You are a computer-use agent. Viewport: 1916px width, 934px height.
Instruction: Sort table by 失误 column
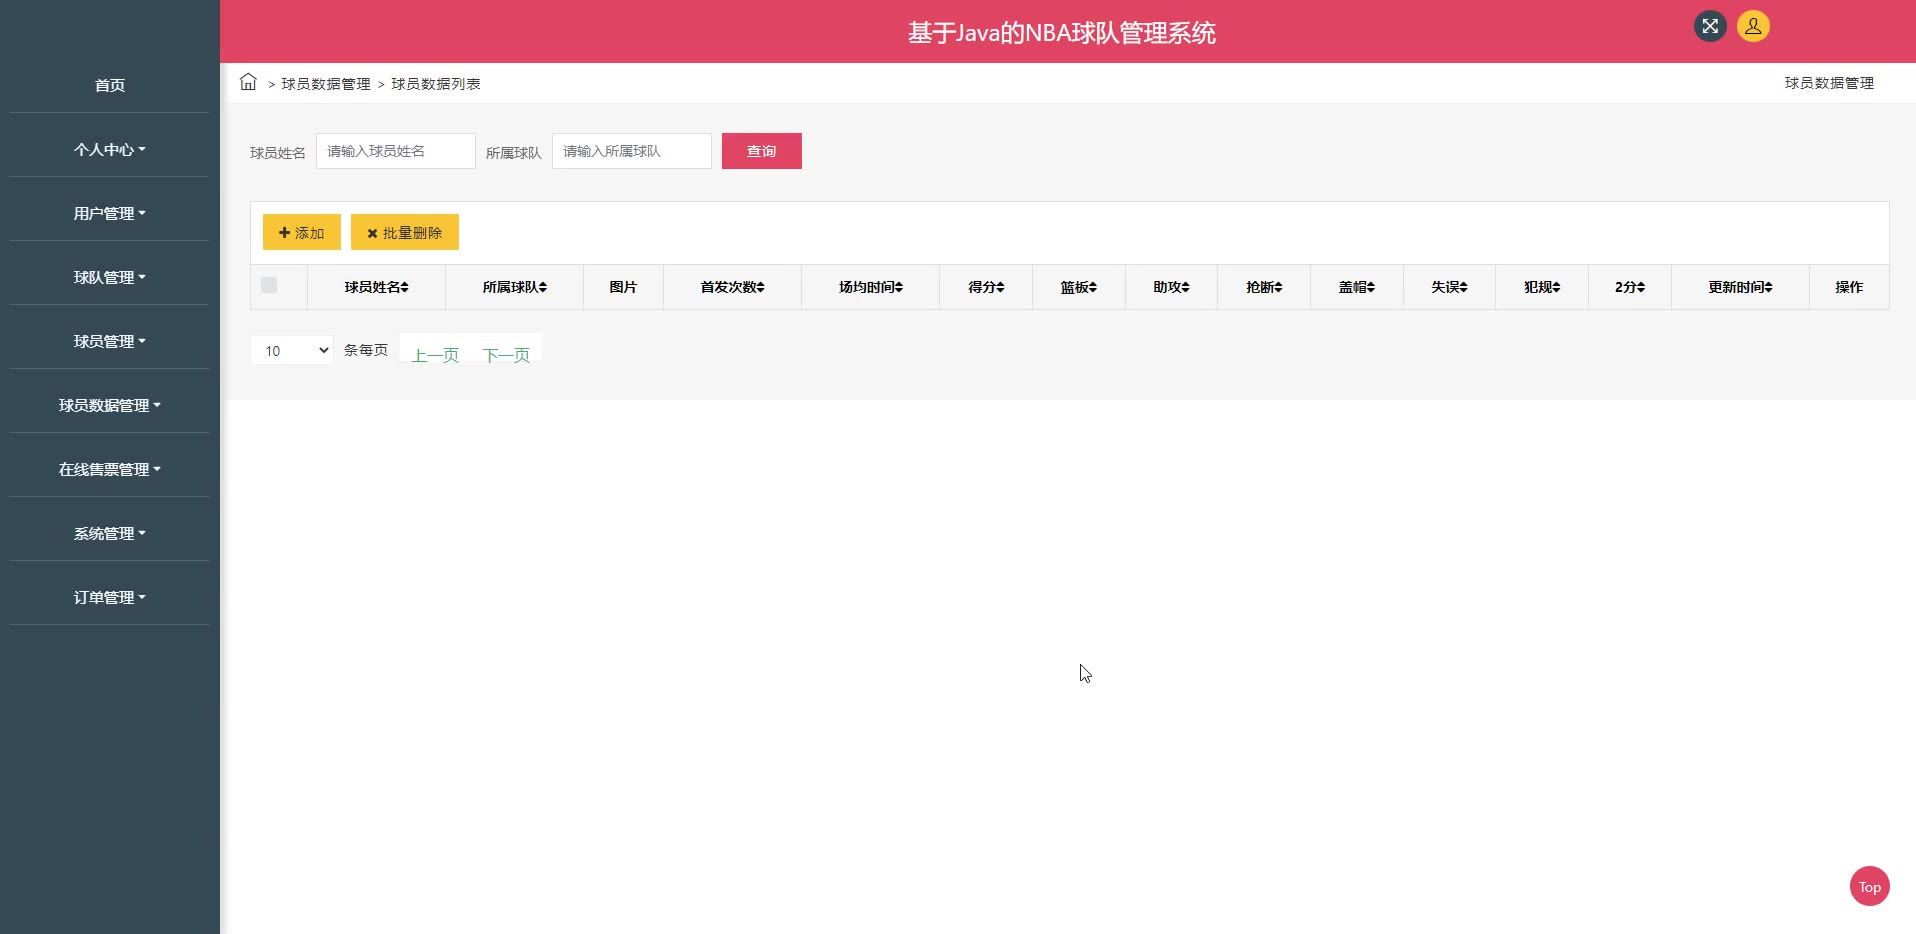1449,287
